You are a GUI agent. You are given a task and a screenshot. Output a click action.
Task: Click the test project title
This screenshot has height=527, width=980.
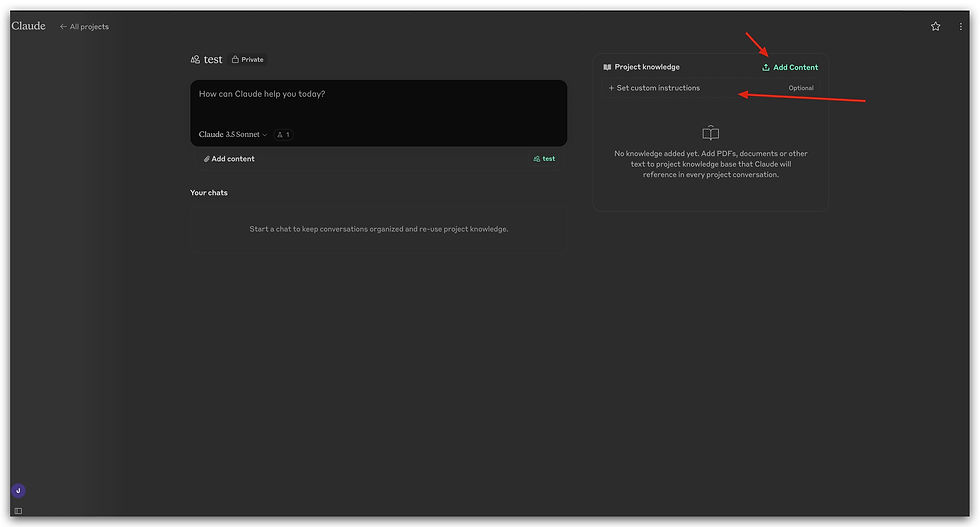pyautogui.click(x=212, y=59)
